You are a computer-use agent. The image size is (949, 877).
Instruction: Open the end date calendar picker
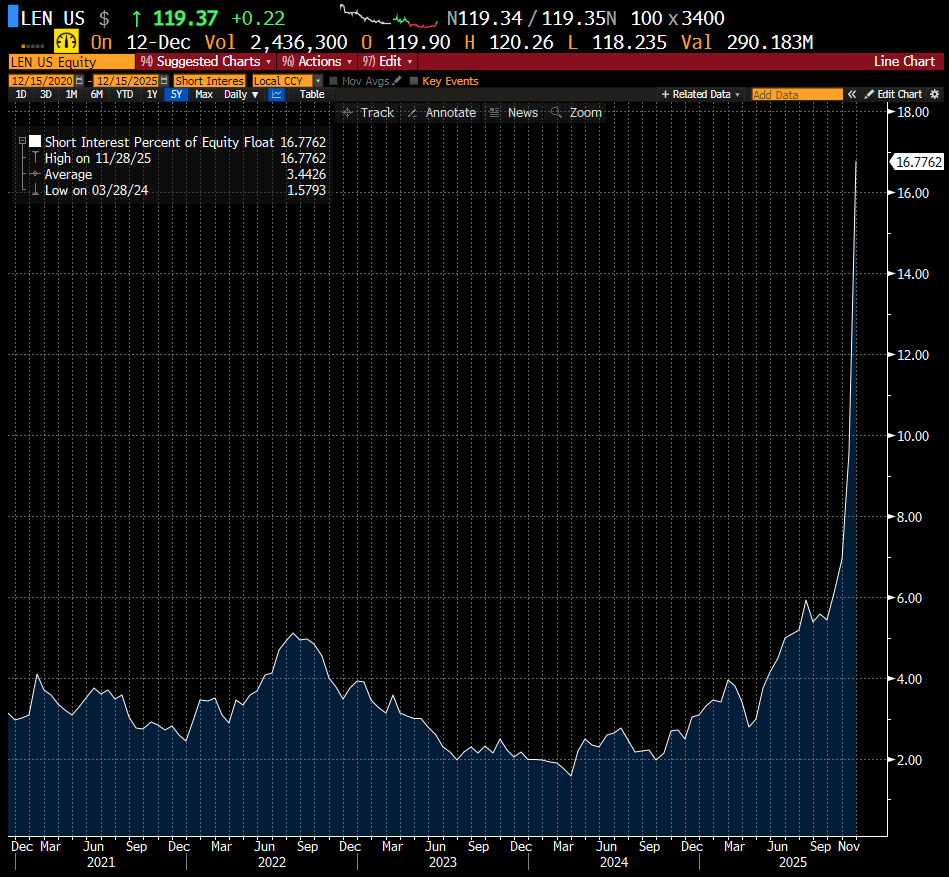point(163,80)
